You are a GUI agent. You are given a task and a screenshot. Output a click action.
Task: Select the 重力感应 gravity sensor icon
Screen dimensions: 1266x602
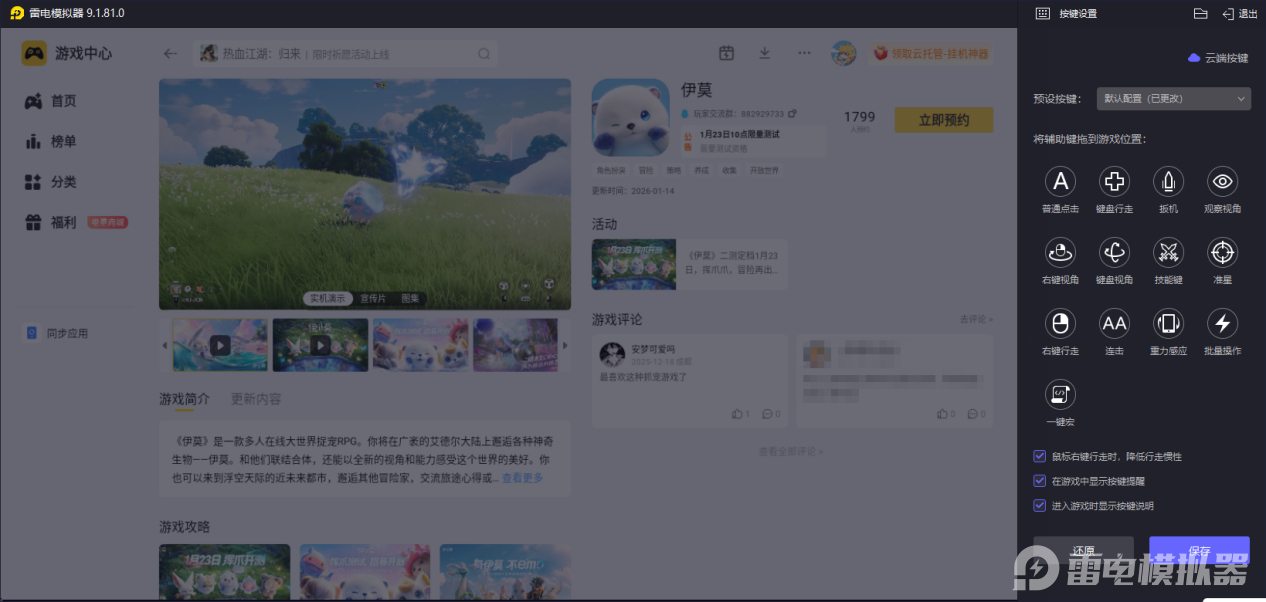pos(1168,323)
